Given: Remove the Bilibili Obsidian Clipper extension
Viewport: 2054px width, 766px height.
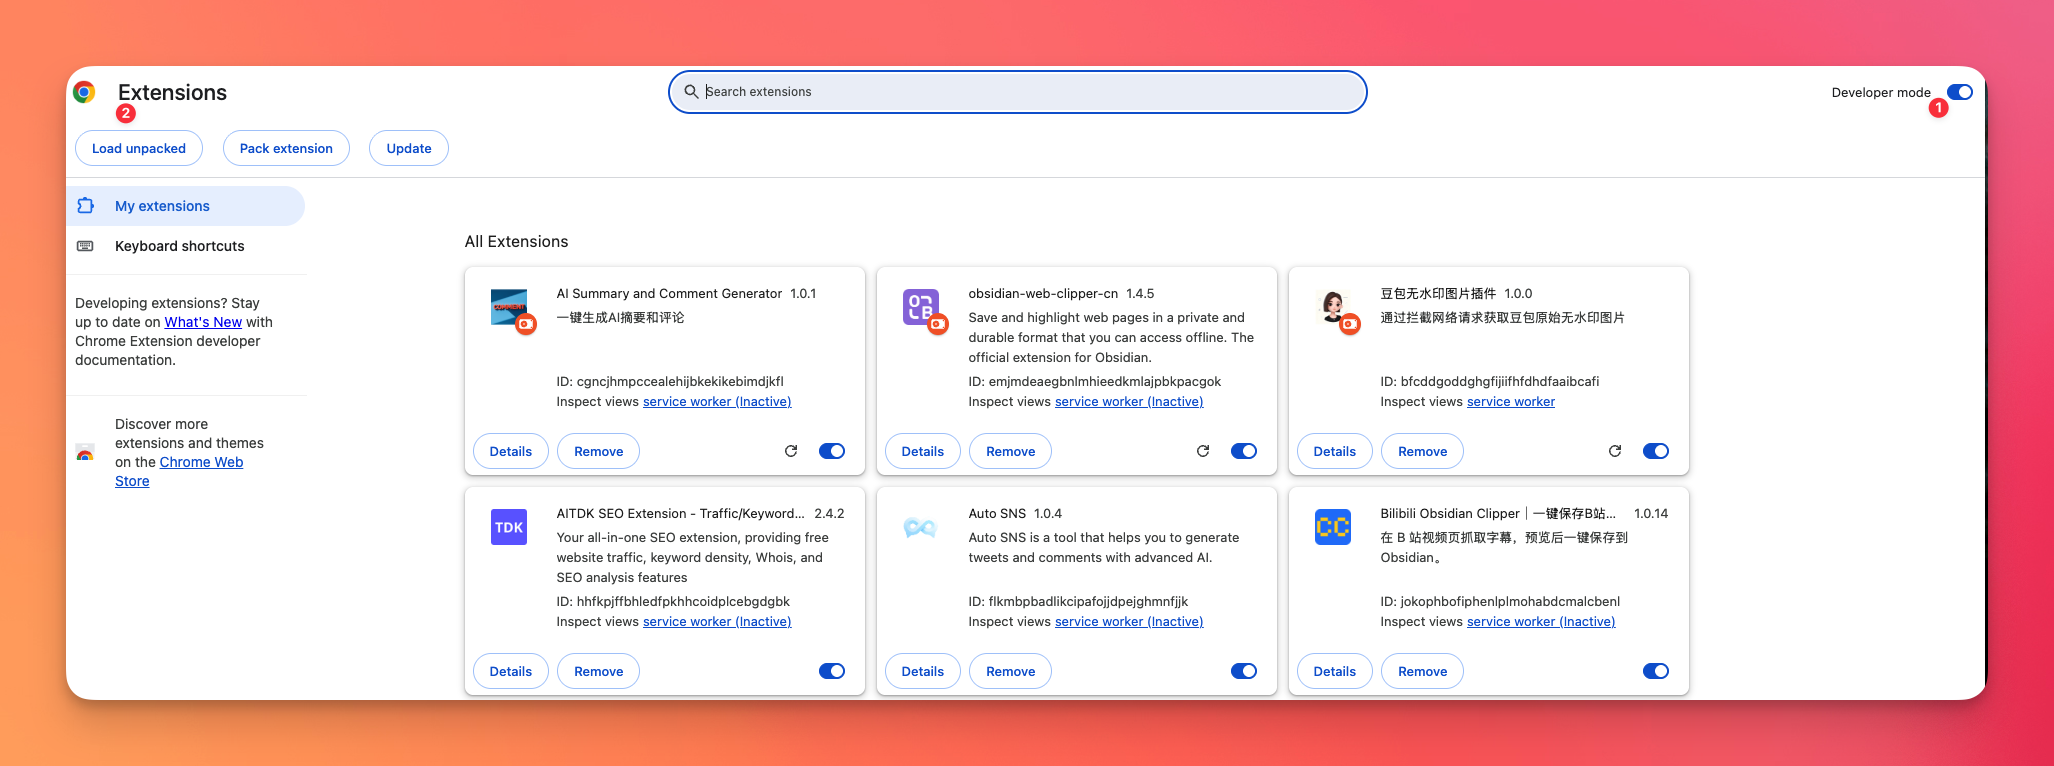Looking at the screenshot, I should pos(1423,671).
